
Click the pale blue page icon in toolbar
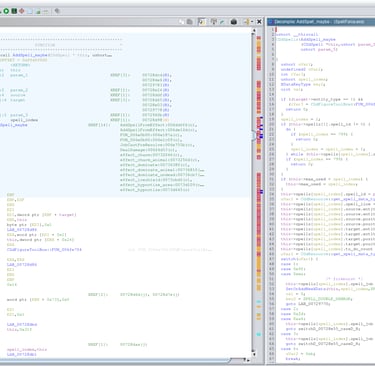click(x=30, y=11)
